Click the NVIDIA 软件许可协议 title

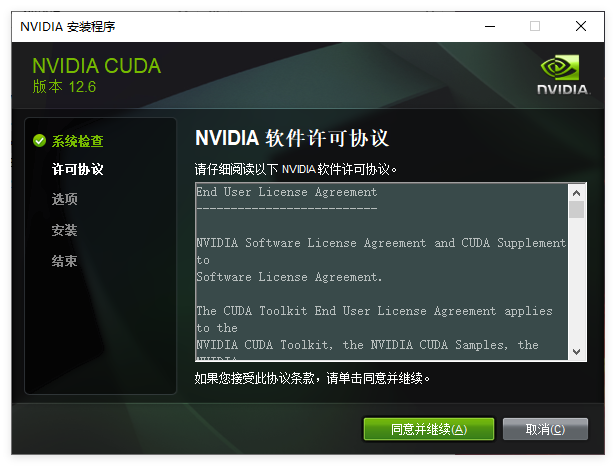[292, 138]
